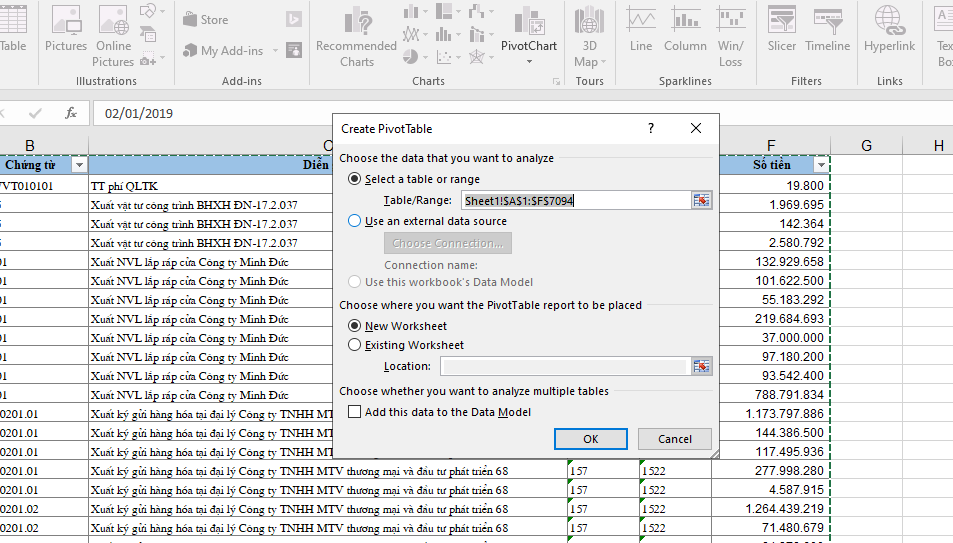Choose 'Existing Worksheet' placement option
This screenshot has height=543, width=953.
pos(355,345)
